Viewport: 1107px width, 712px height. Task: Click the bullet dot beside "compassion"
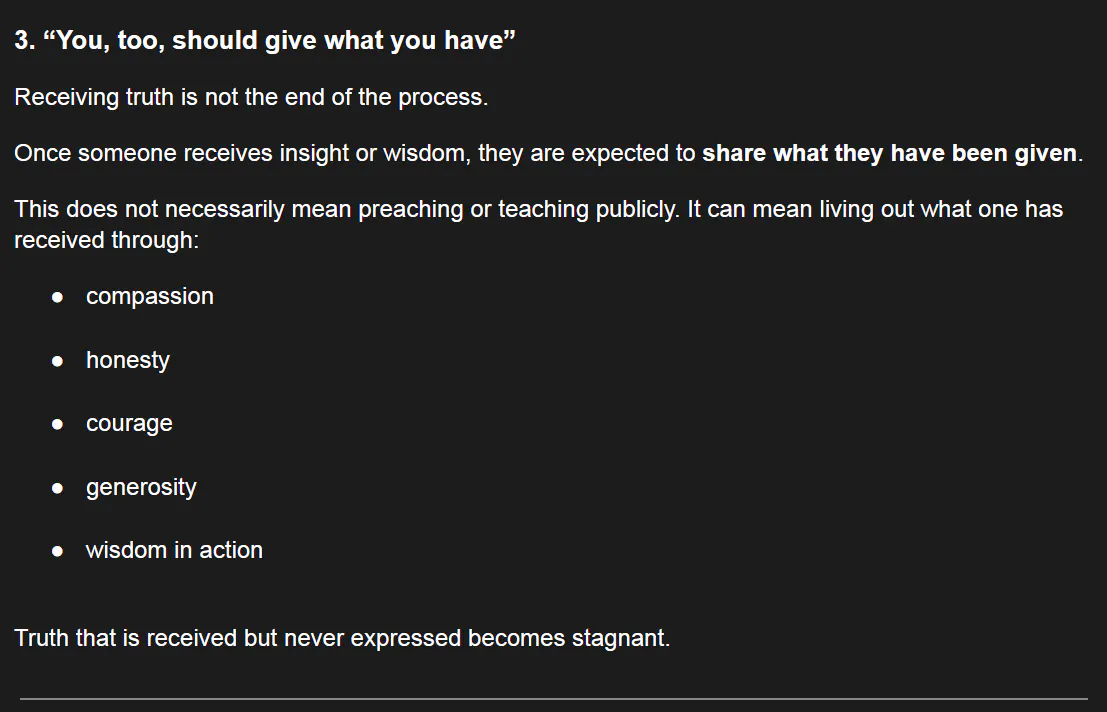coord(58,297)
